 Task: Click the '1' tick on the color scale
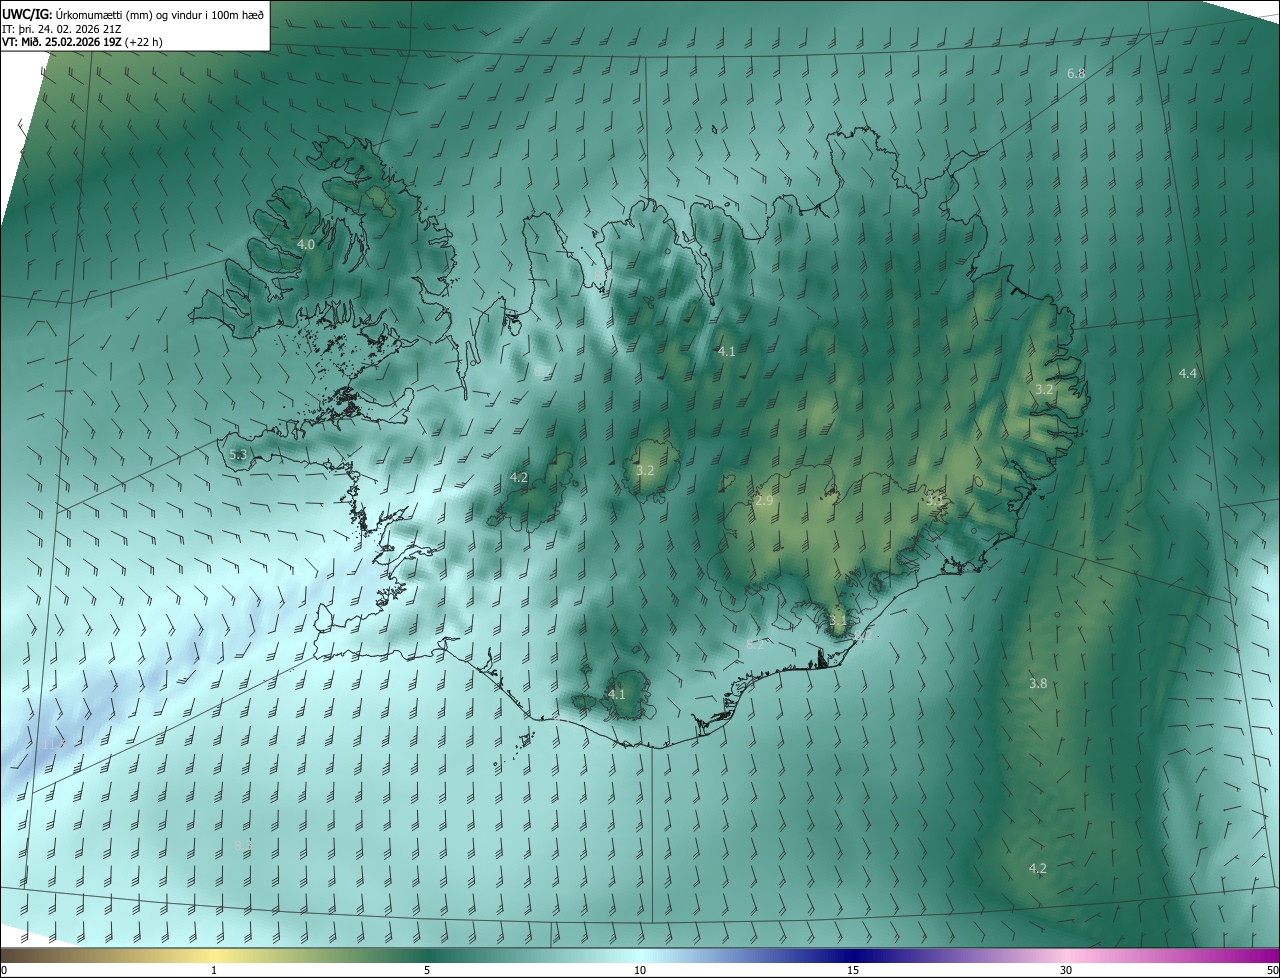(214, 970)
